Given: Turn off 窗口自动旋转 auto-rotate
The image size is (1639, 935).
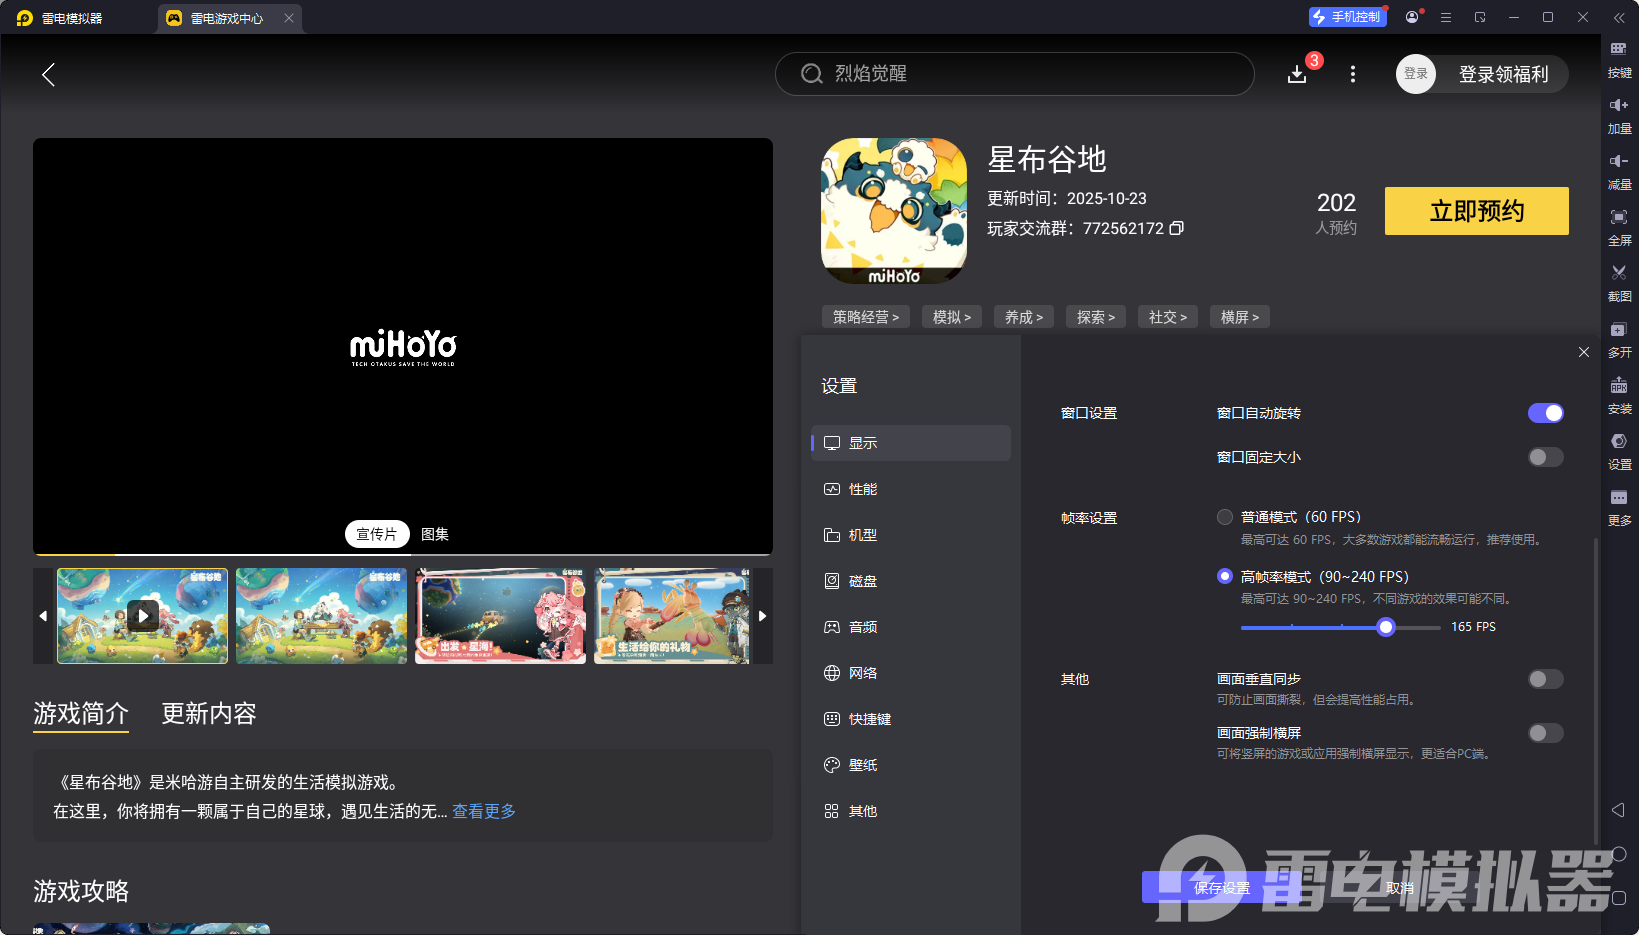Looking at the screenshot, I should pos(1546,412).
